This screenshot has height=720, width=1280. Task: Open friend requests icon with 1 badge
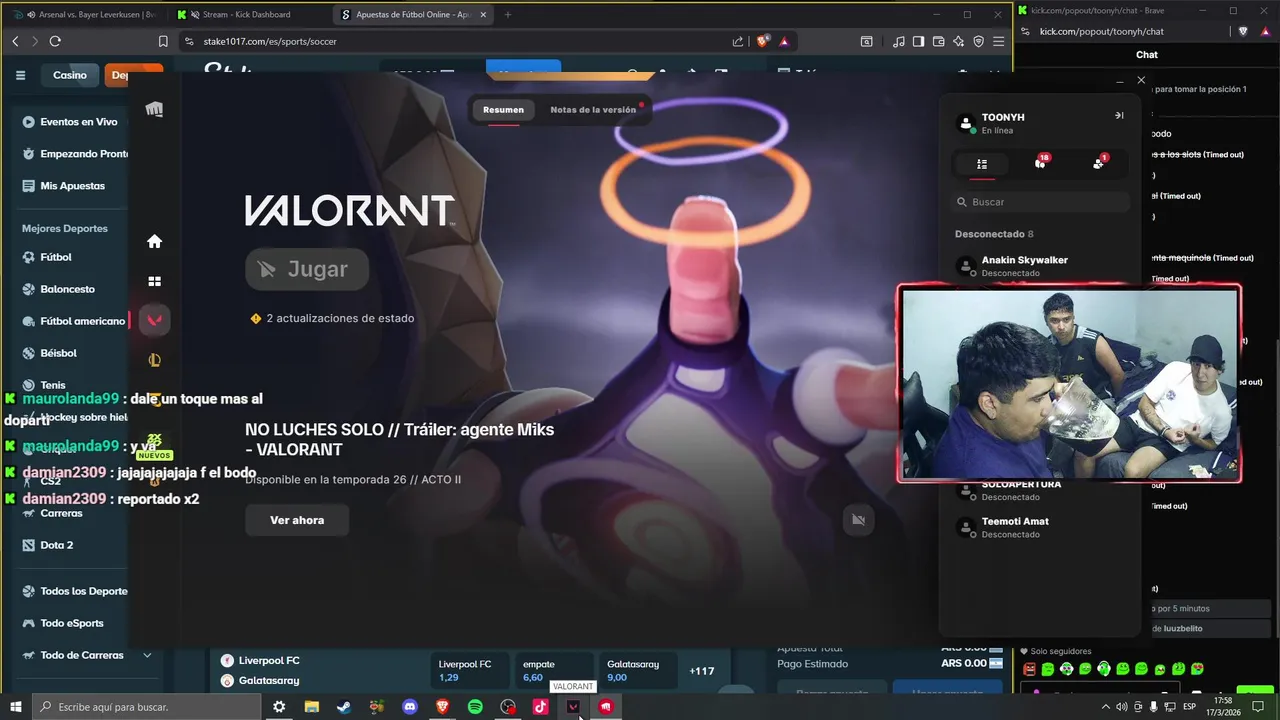click(1099, 163)
